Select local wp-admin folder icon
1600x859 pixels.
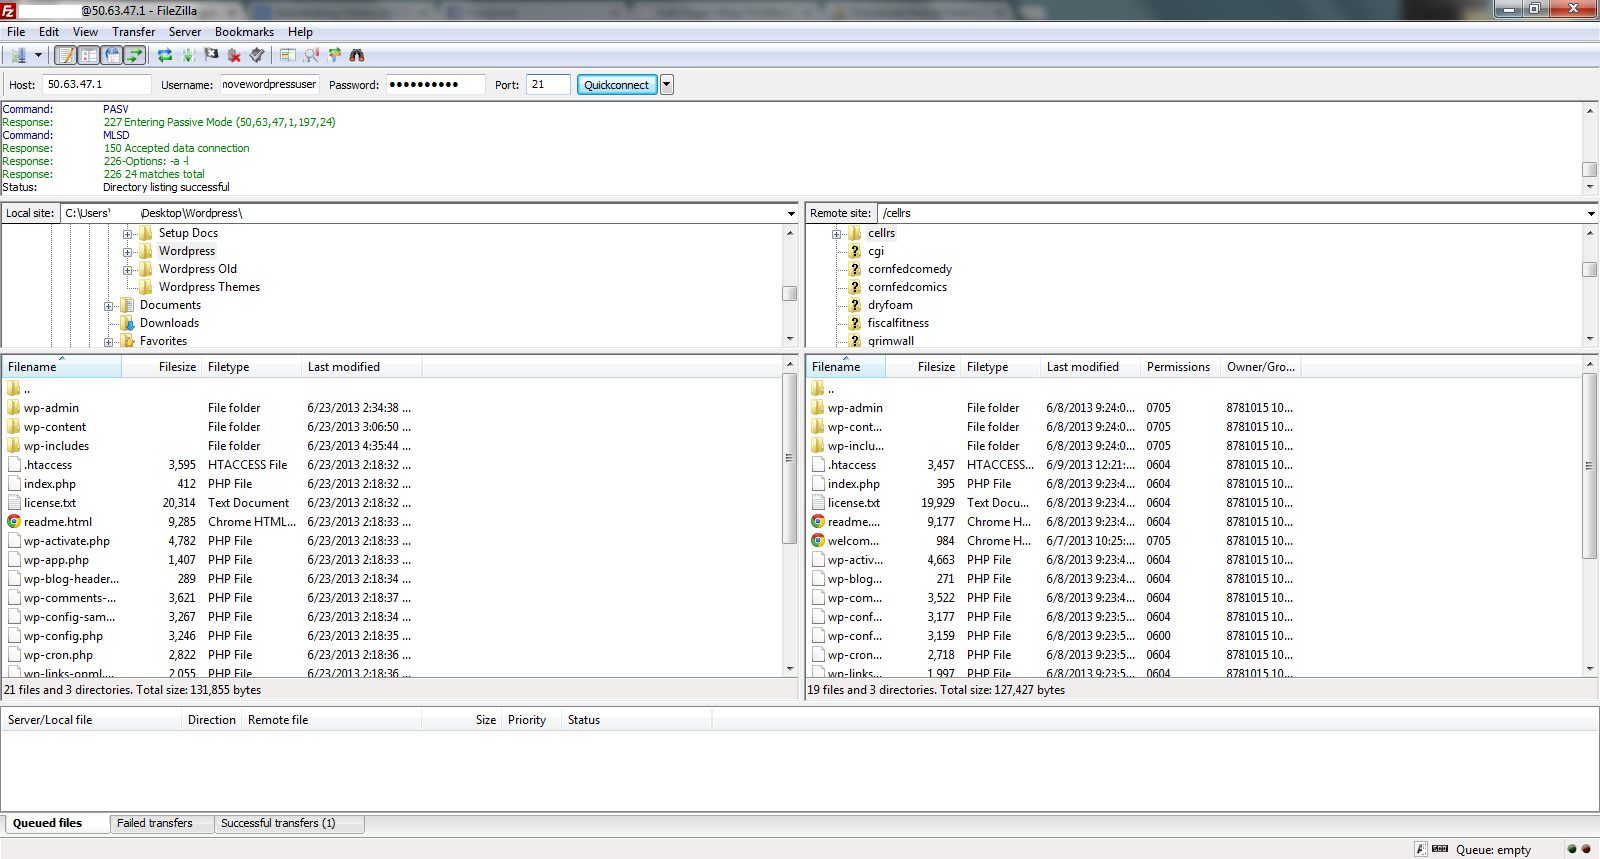click(x=14, y=408)
